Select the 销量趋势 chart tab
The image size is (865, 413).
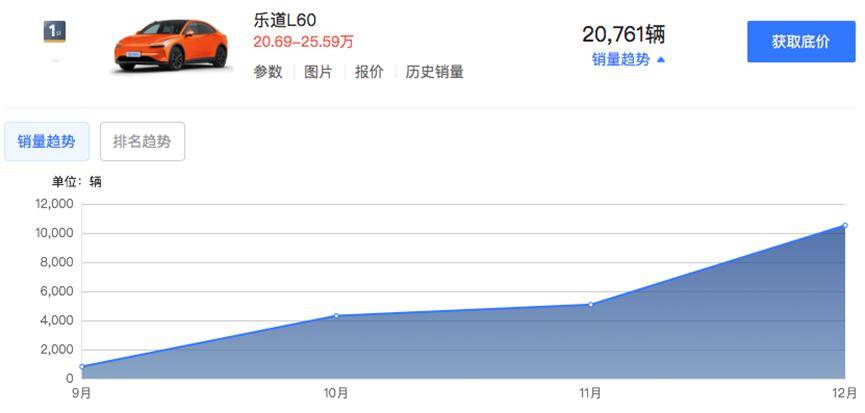click(46, 142)
